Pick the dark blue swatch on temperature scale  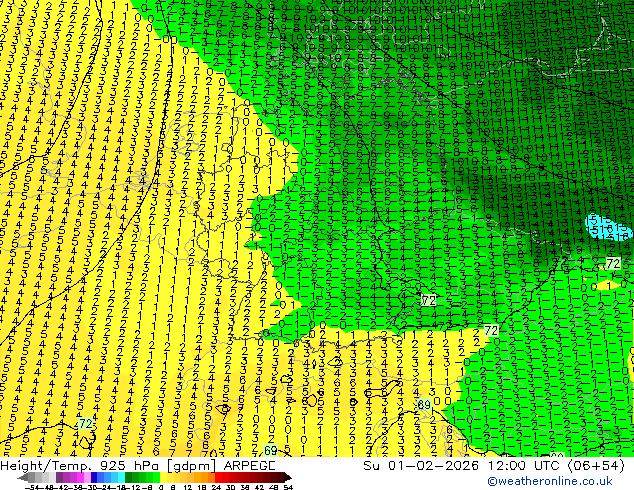[94, 477]
